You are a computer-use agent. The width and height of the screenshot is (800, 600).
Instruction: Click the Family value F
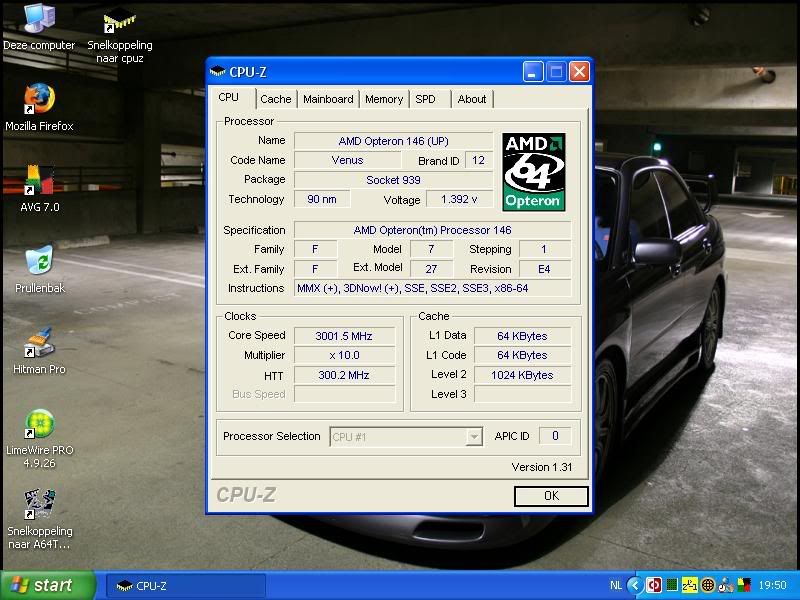[x=315, y=249]
